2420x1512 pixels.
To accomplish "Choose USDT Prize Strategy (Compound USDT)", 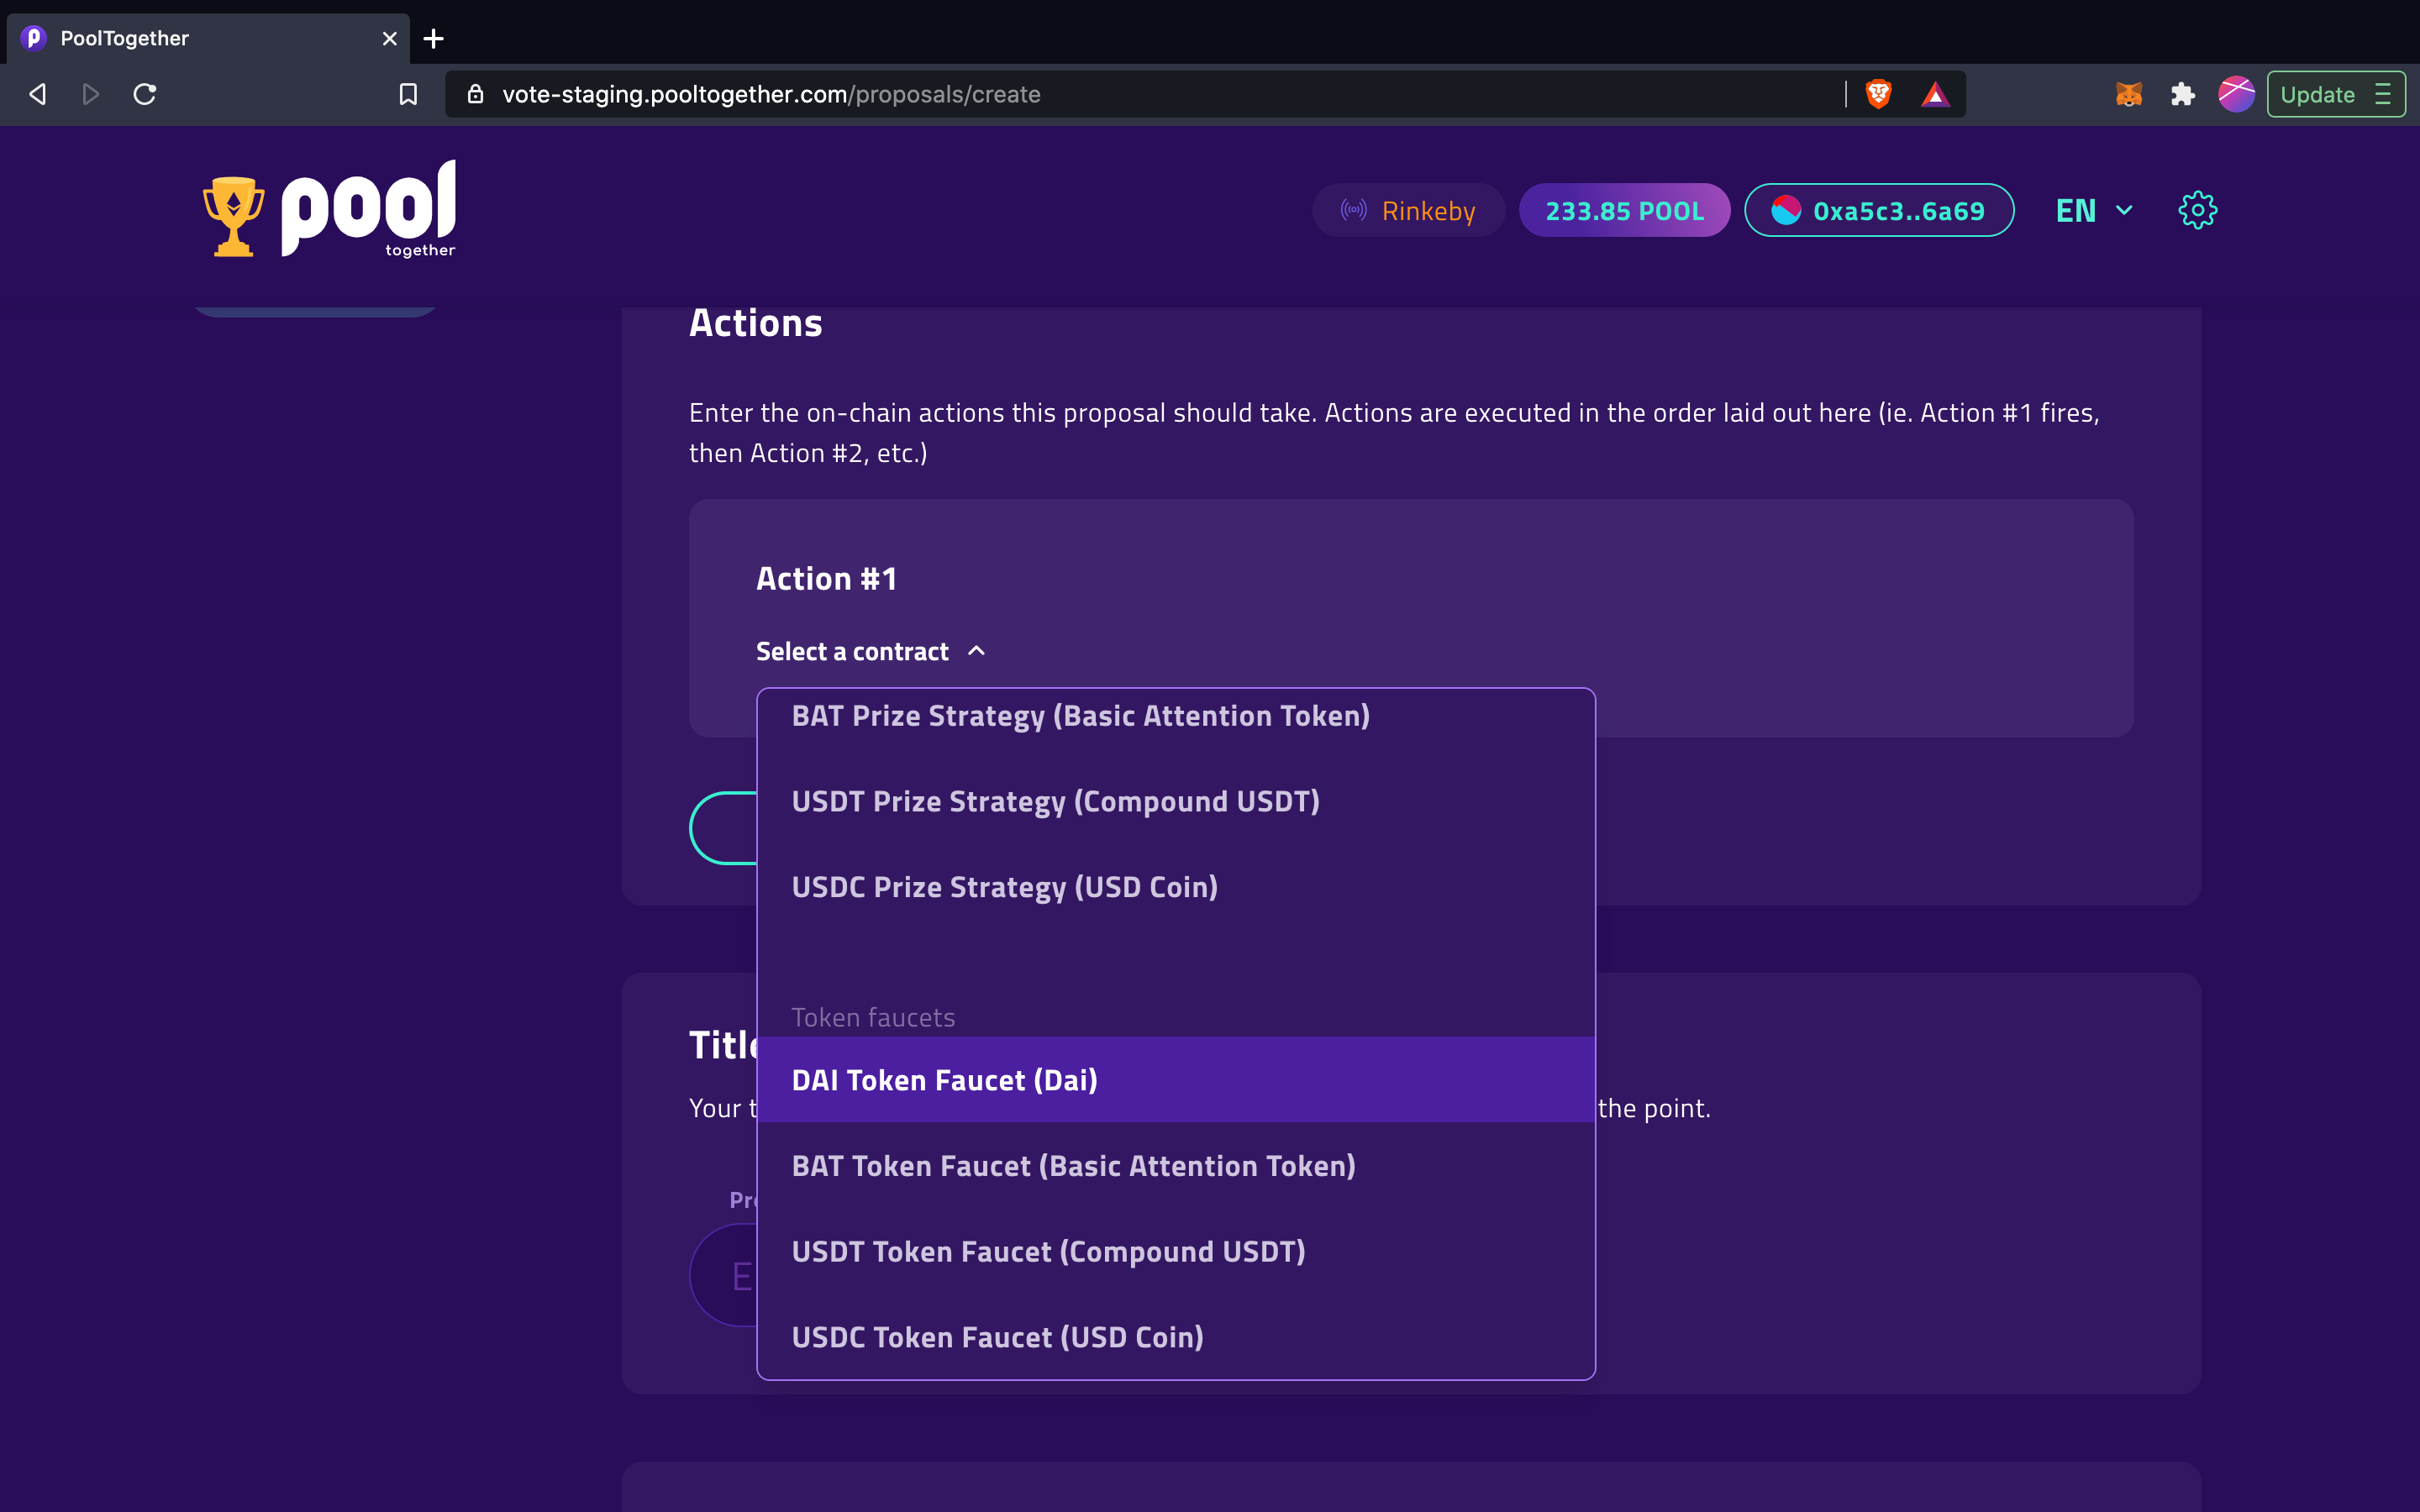I will [1176, 801].
